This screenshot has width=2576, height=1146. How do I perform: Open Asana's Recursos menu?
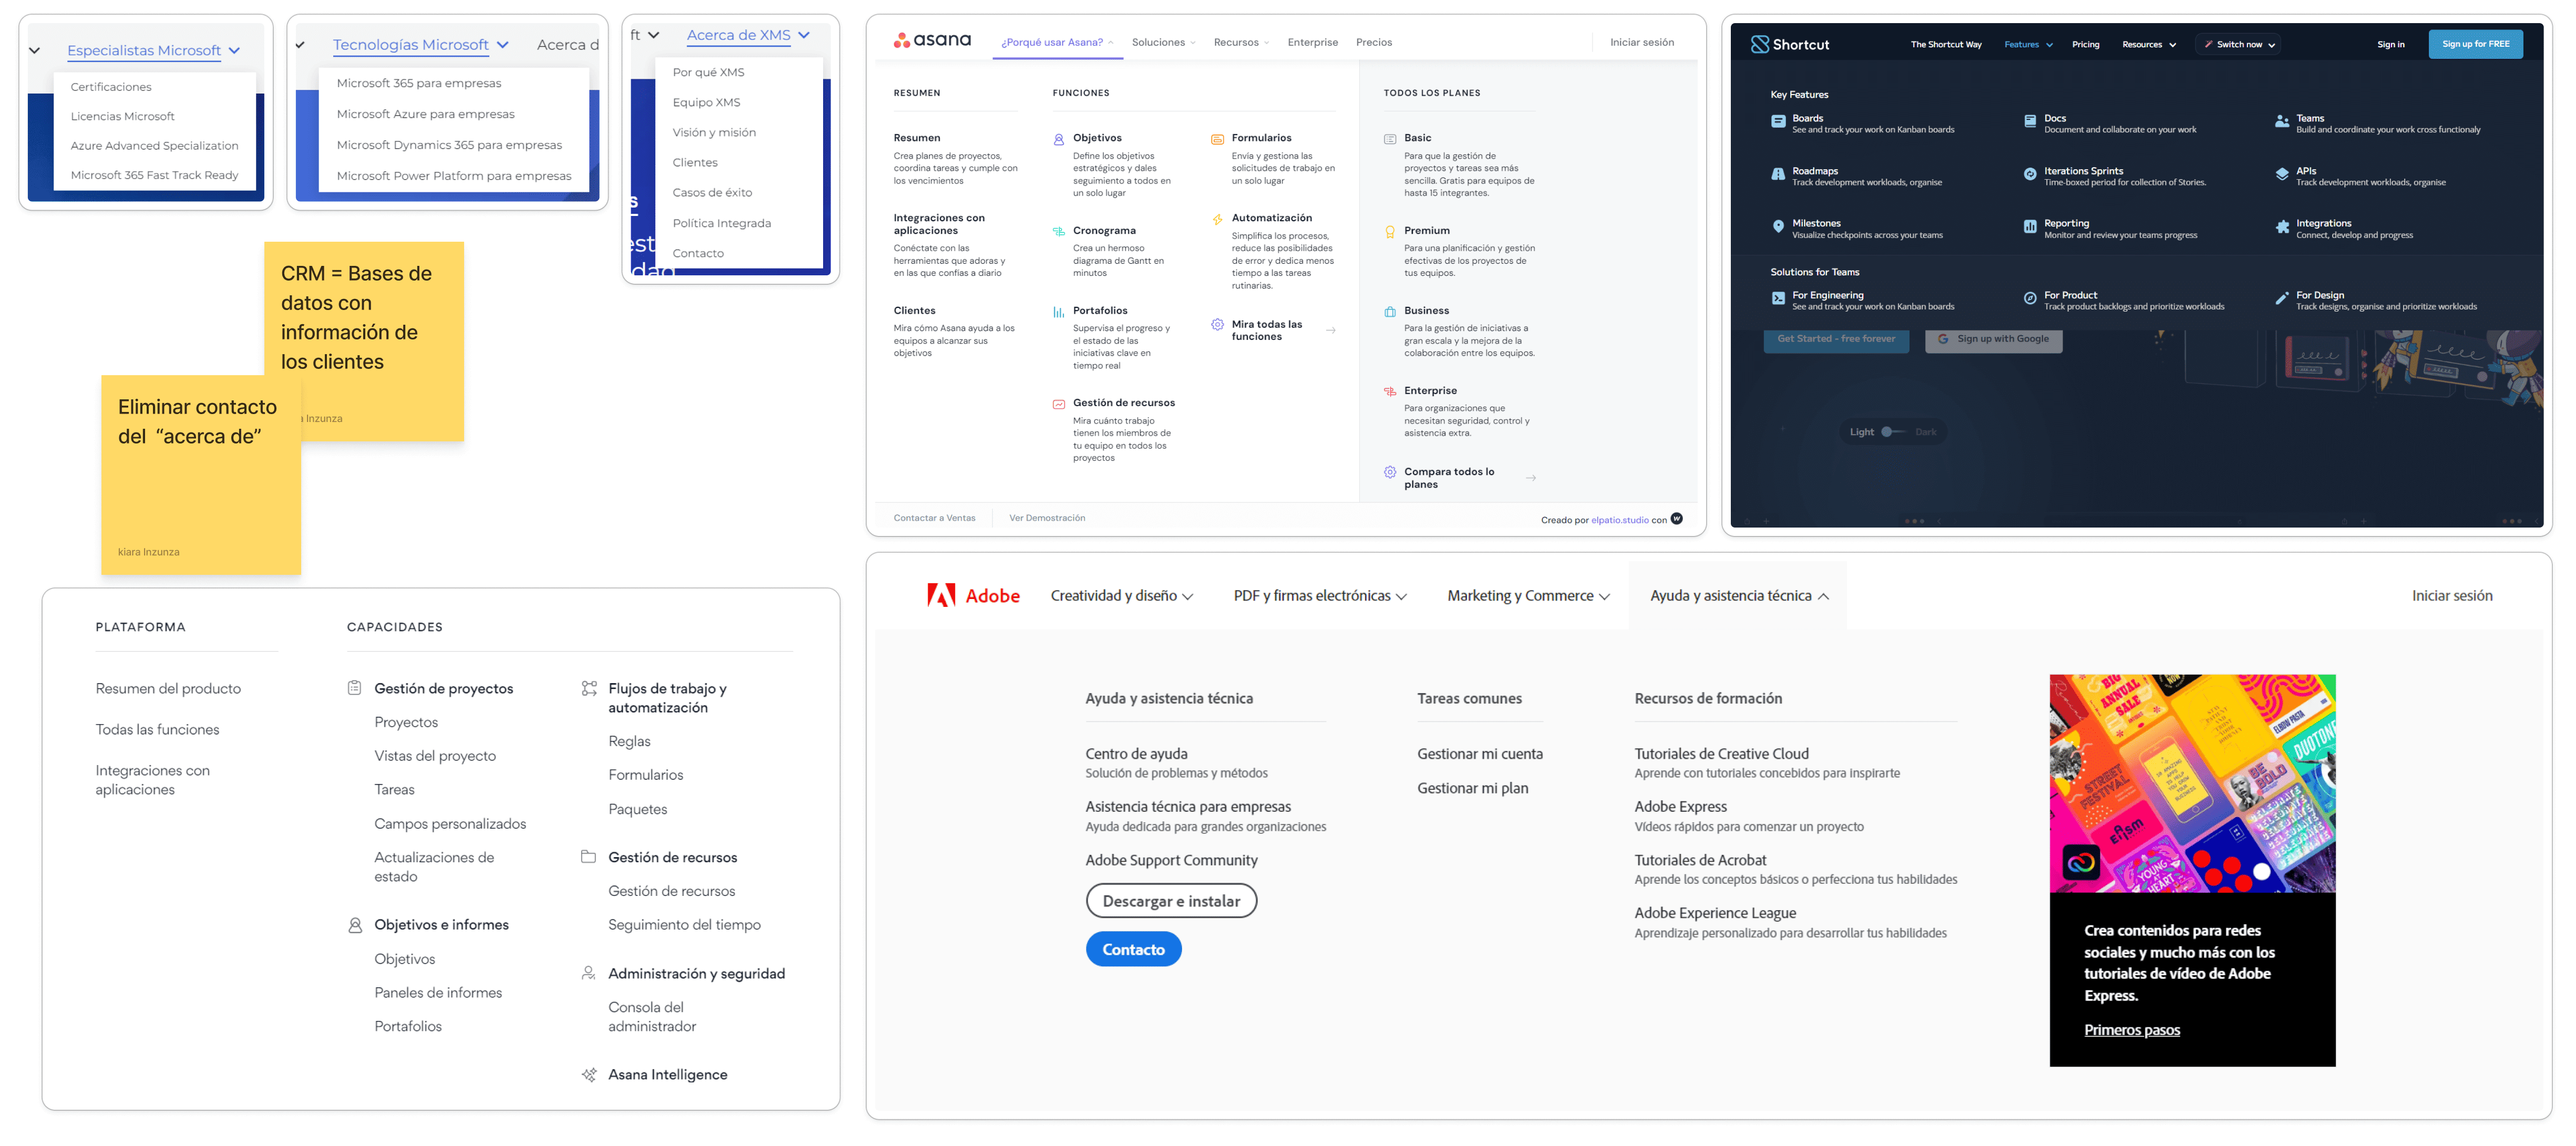pyautogui.click(x=1241, y=42)
